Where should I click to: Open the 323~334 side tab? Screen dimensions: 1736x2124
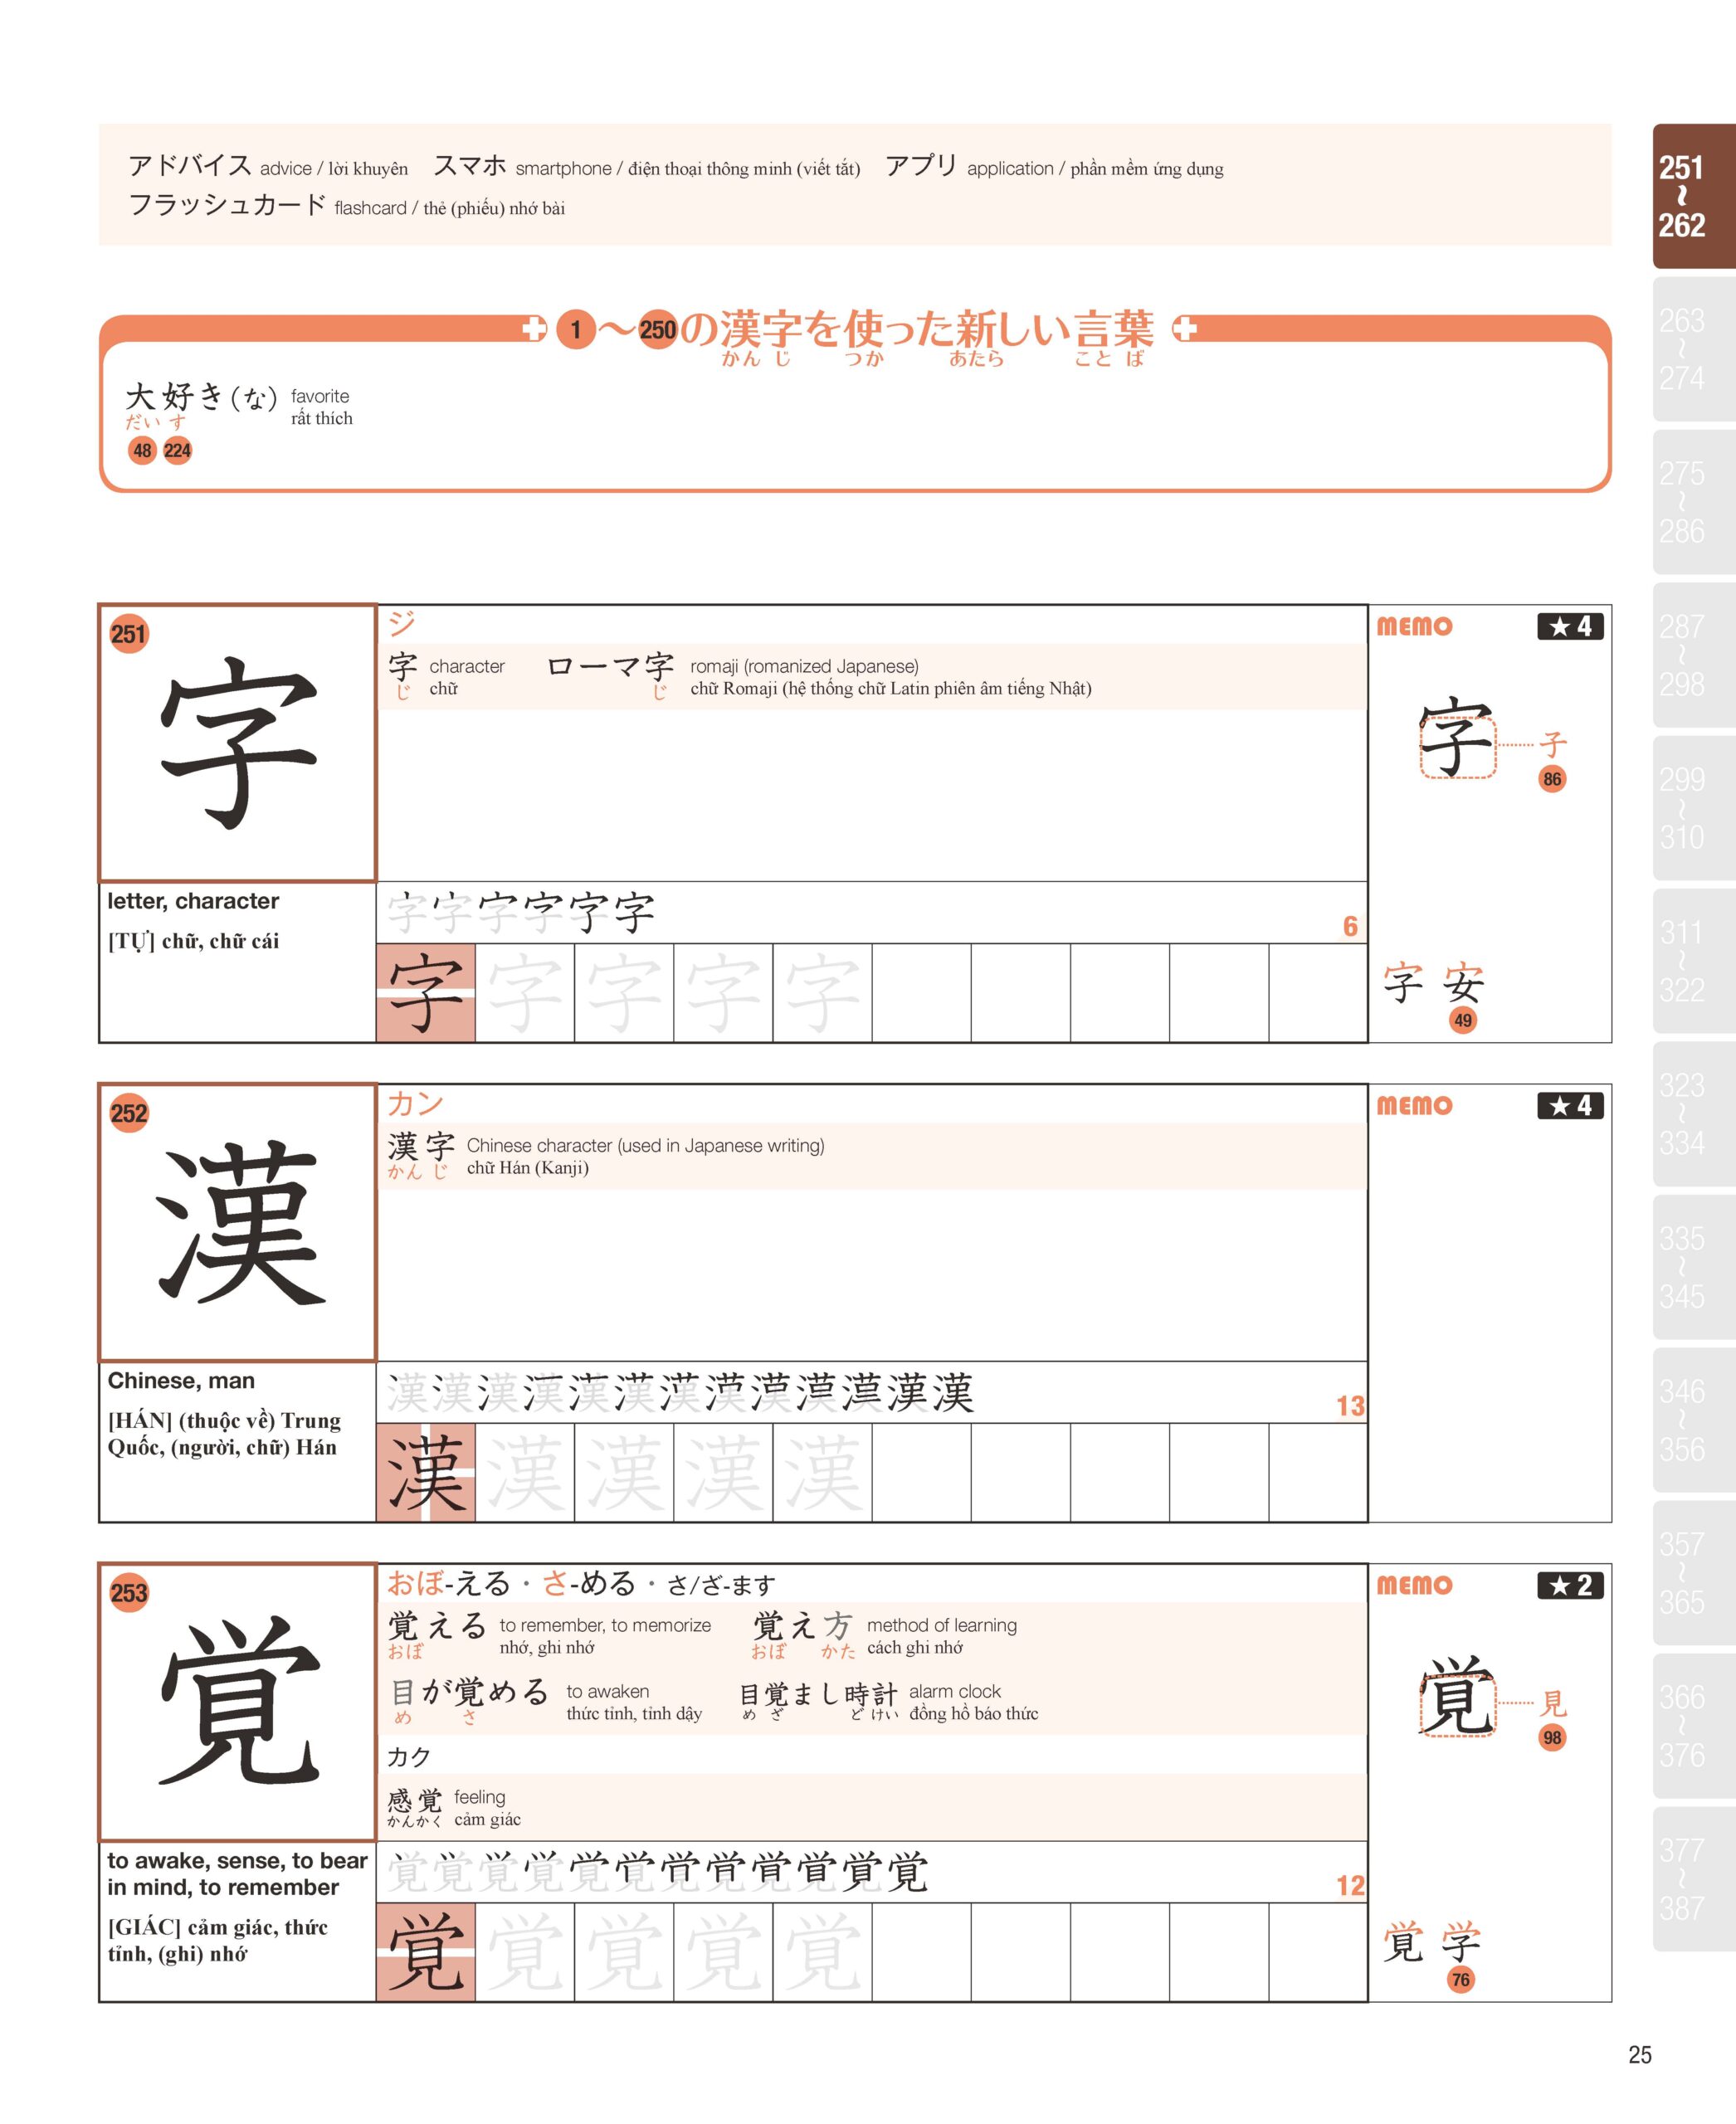click(1694, 1114)
